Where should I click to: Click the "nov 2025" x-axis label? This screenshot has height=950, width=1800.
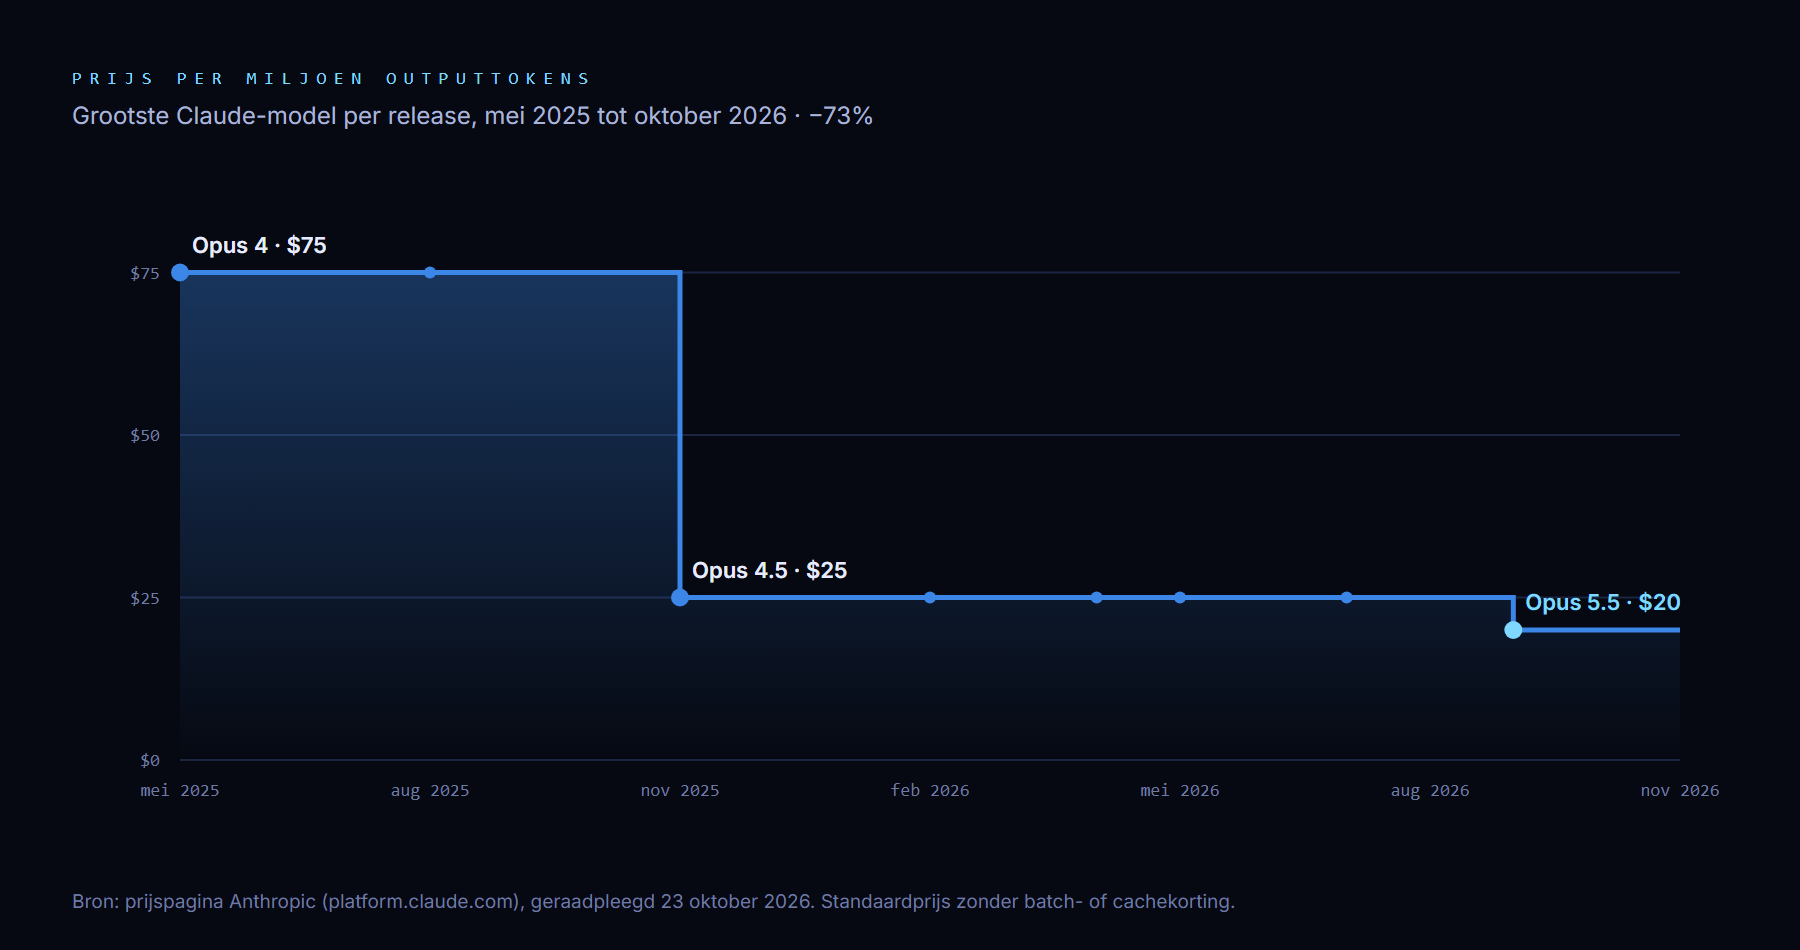[x=680, y=790]
